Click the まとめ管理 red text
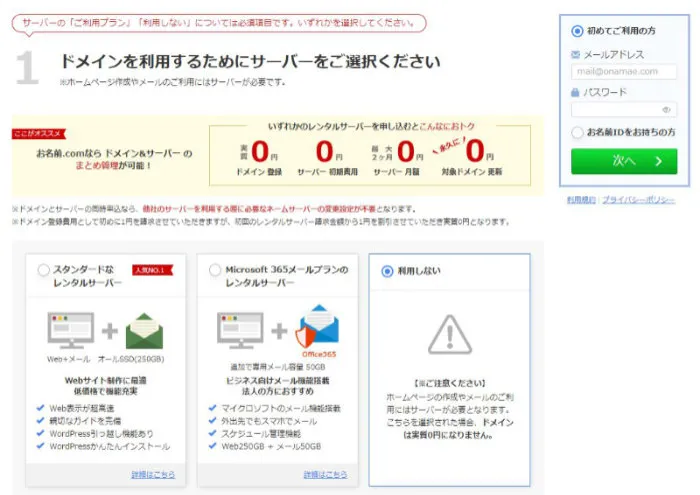 [96, 166]
